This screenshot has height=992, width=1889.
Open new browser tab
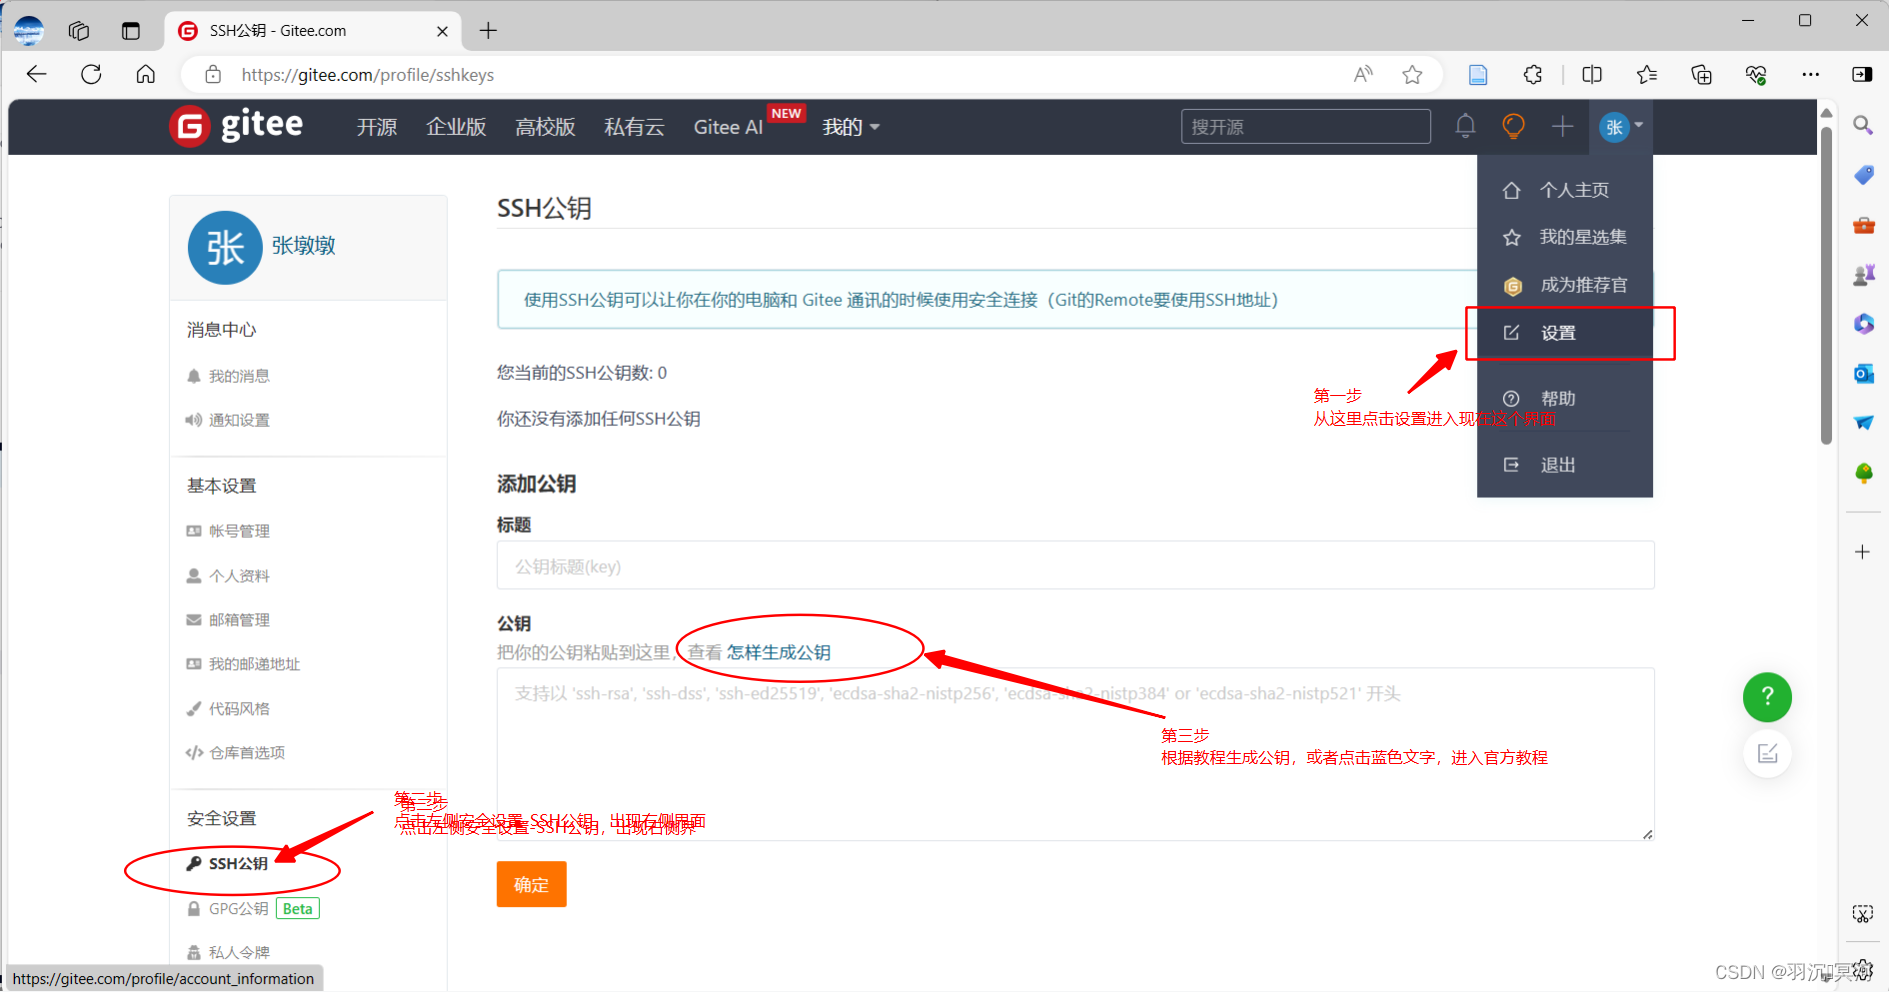(488, 31)
